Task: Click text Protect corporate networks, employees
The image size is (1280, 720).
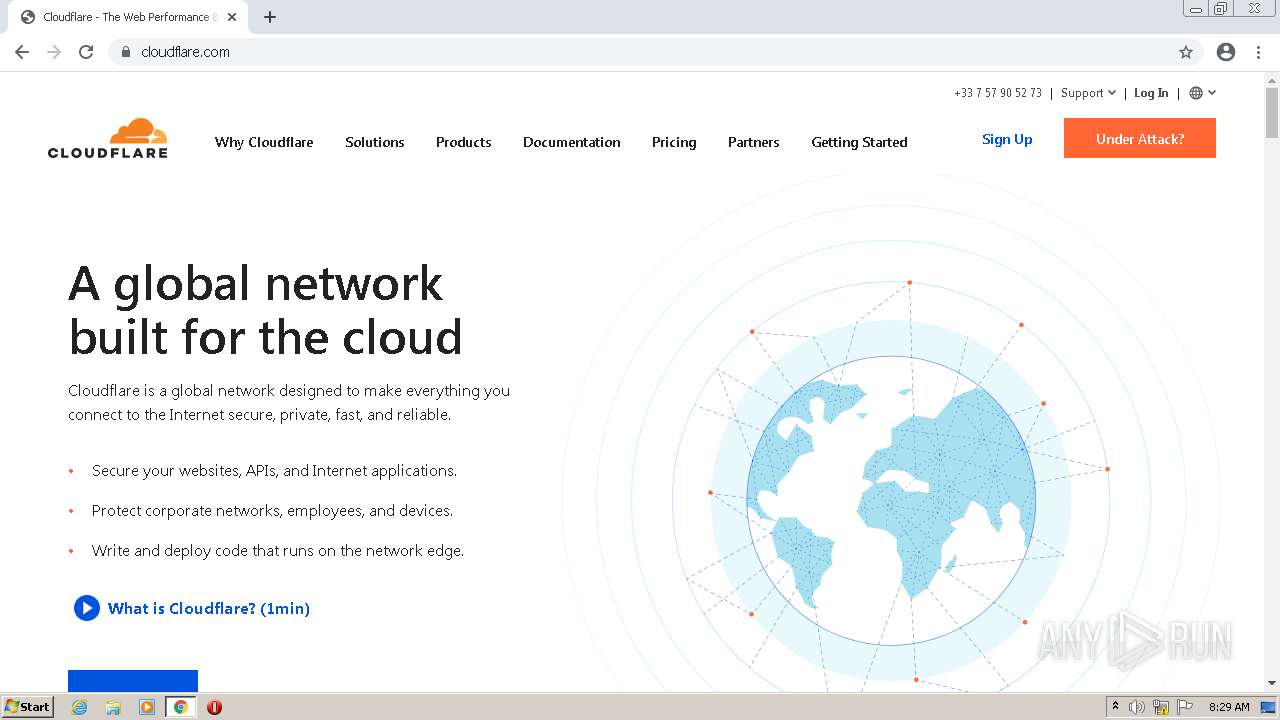Action: (x=272, y=510)
